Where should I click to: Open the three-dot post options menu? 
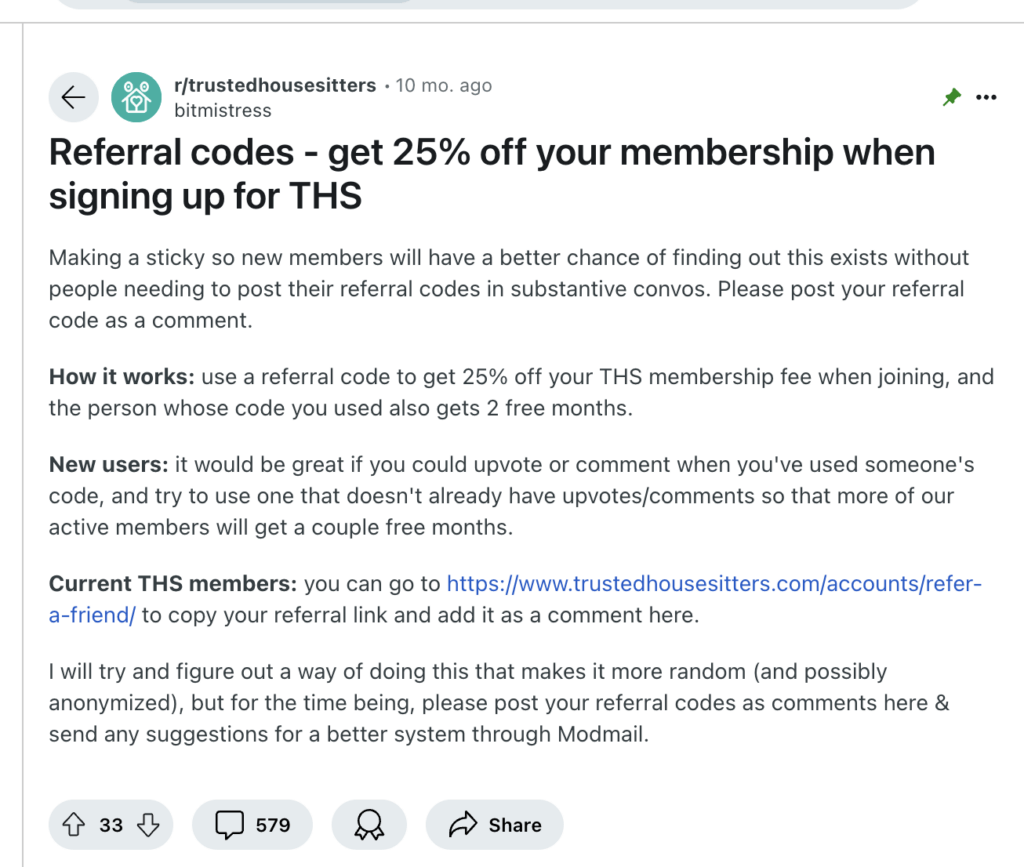[986, 97]
